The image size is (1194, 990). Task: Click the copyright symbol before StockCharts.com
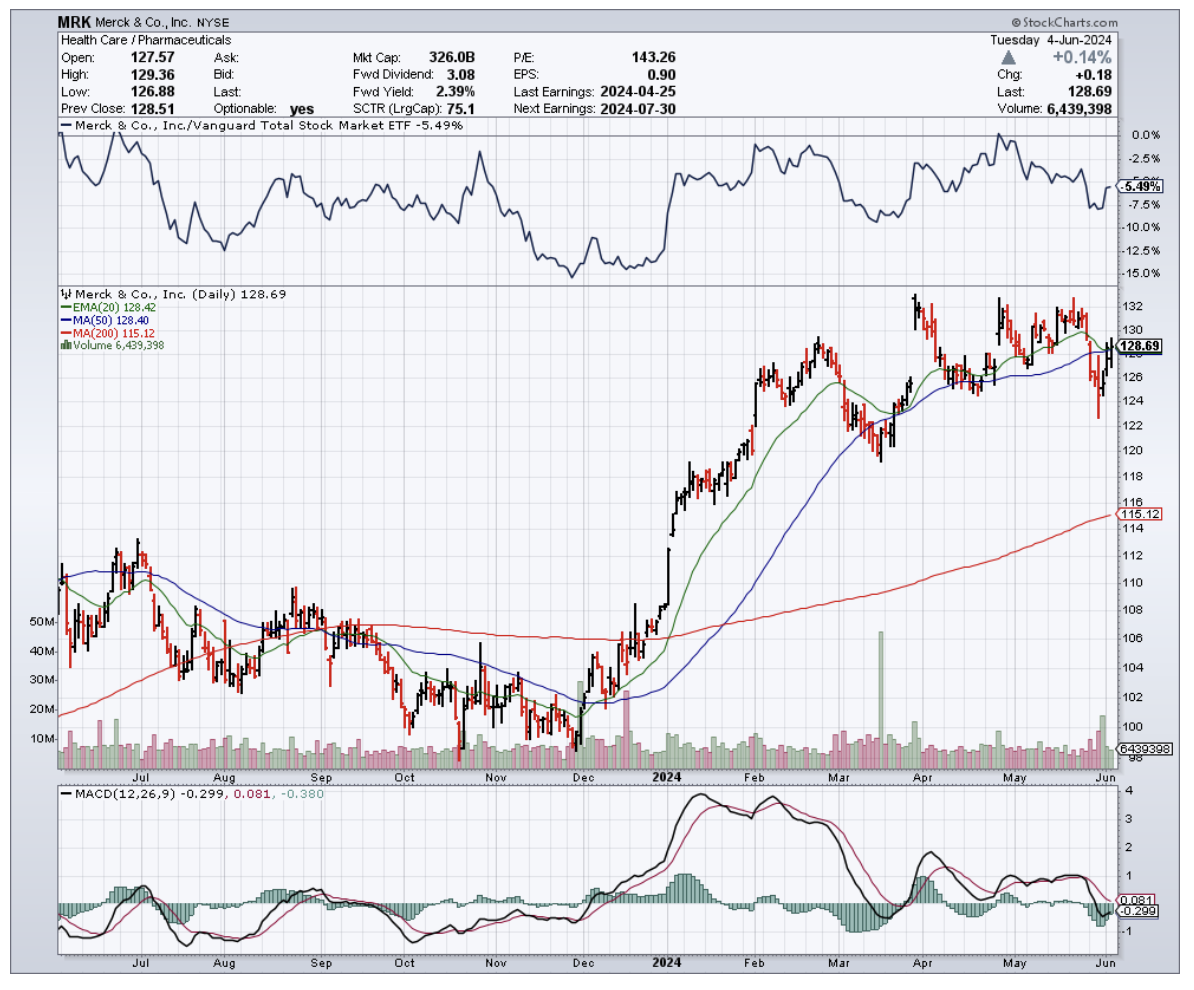click(x=1016, y=20)
